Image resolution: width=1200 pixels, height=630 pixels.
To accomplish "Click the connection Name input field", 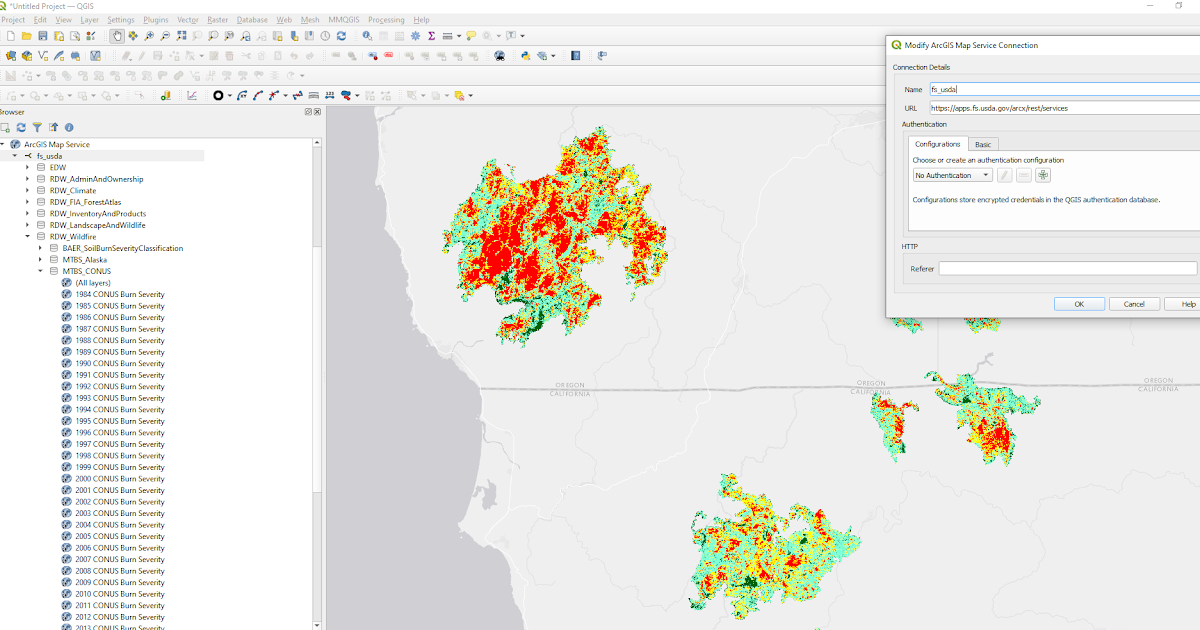I will (1064, 89).
